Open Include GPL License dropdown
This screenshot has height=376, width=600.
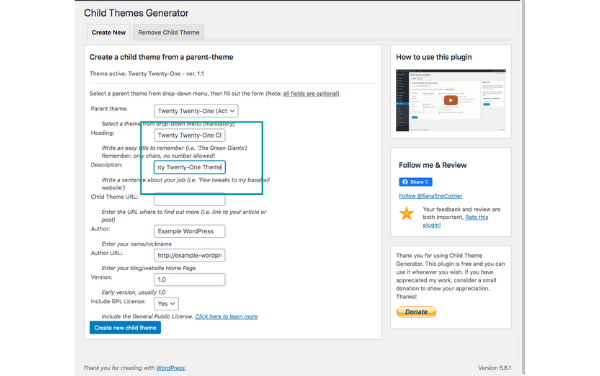166,304
